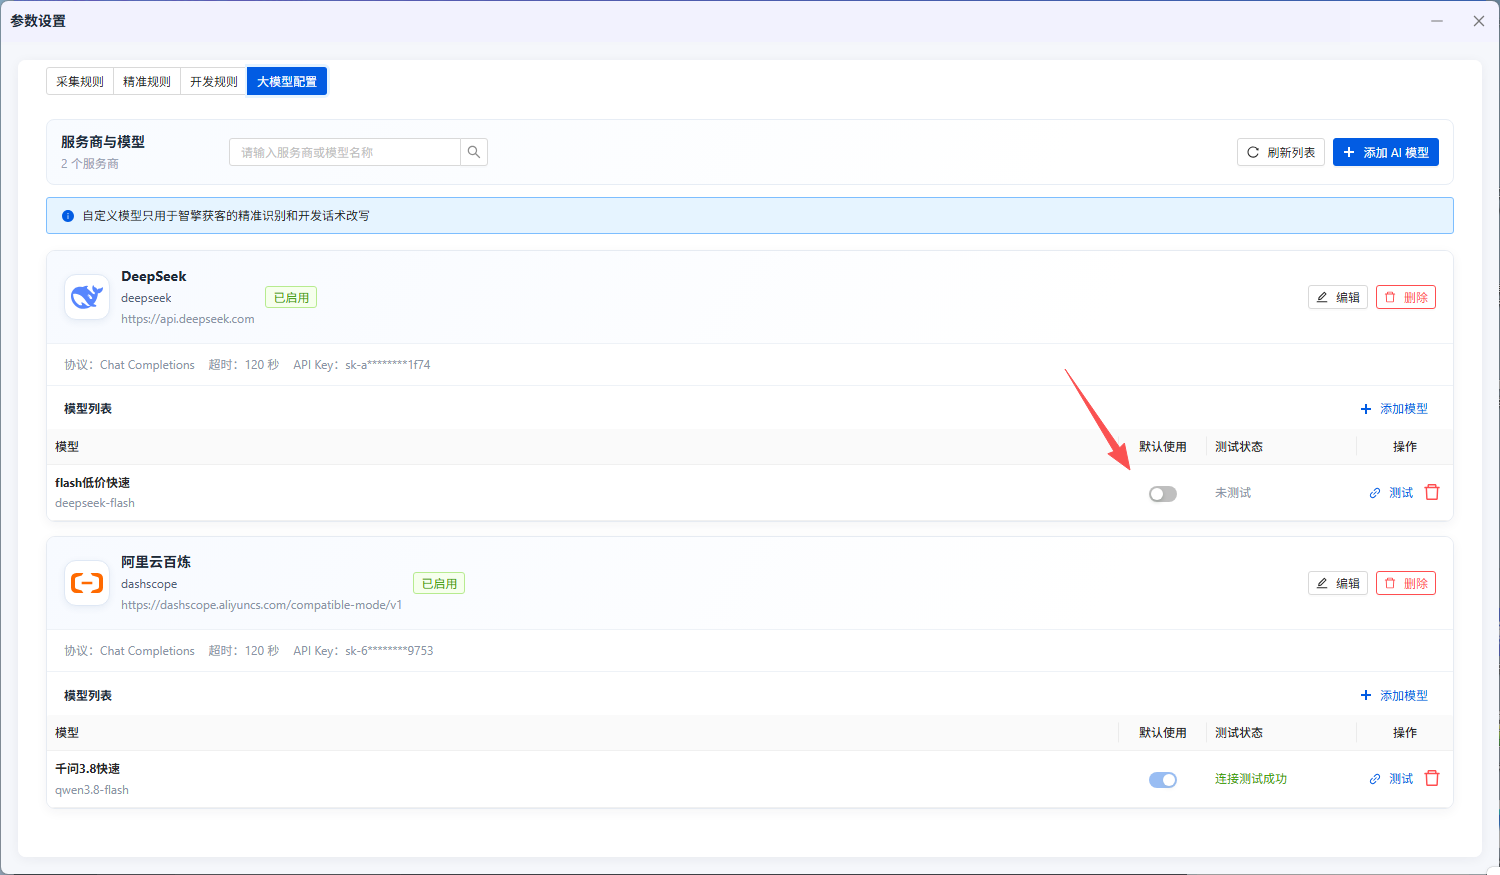The height and width of the screenshot is (875, 1500).
Task: Click API Key sk-6********9753 text
Action: point(363,651)
